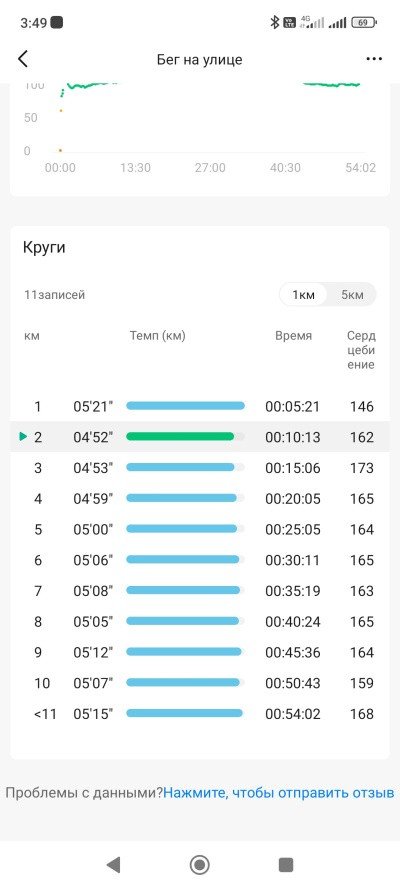This screenshot has width=400, height=889.
Task: Tap the 54:02 mark on the chart timeline
Action: 360,168
